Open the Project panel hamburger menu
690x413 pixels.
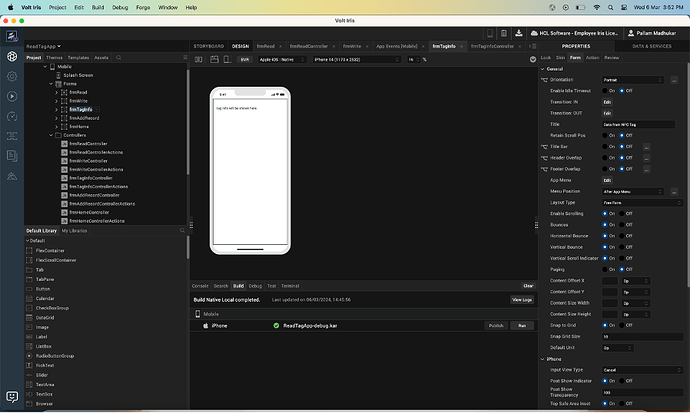coord(185,58)
